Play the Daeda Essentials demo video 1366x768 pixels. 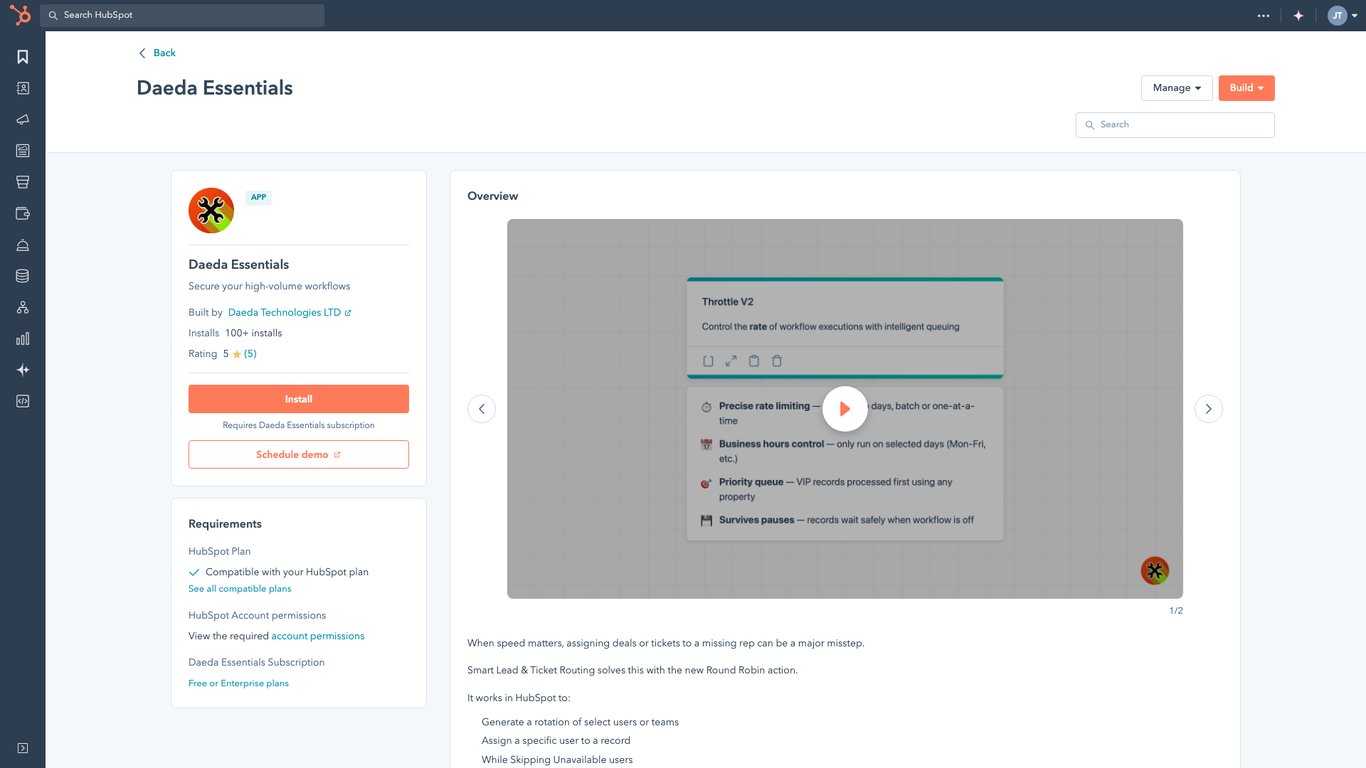click(x=844, y=408)
